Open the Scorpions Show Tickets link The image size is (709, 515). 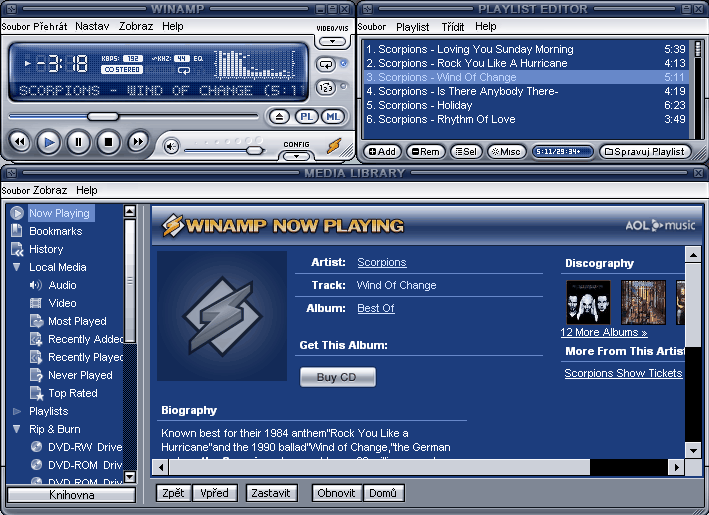point(623,373)
